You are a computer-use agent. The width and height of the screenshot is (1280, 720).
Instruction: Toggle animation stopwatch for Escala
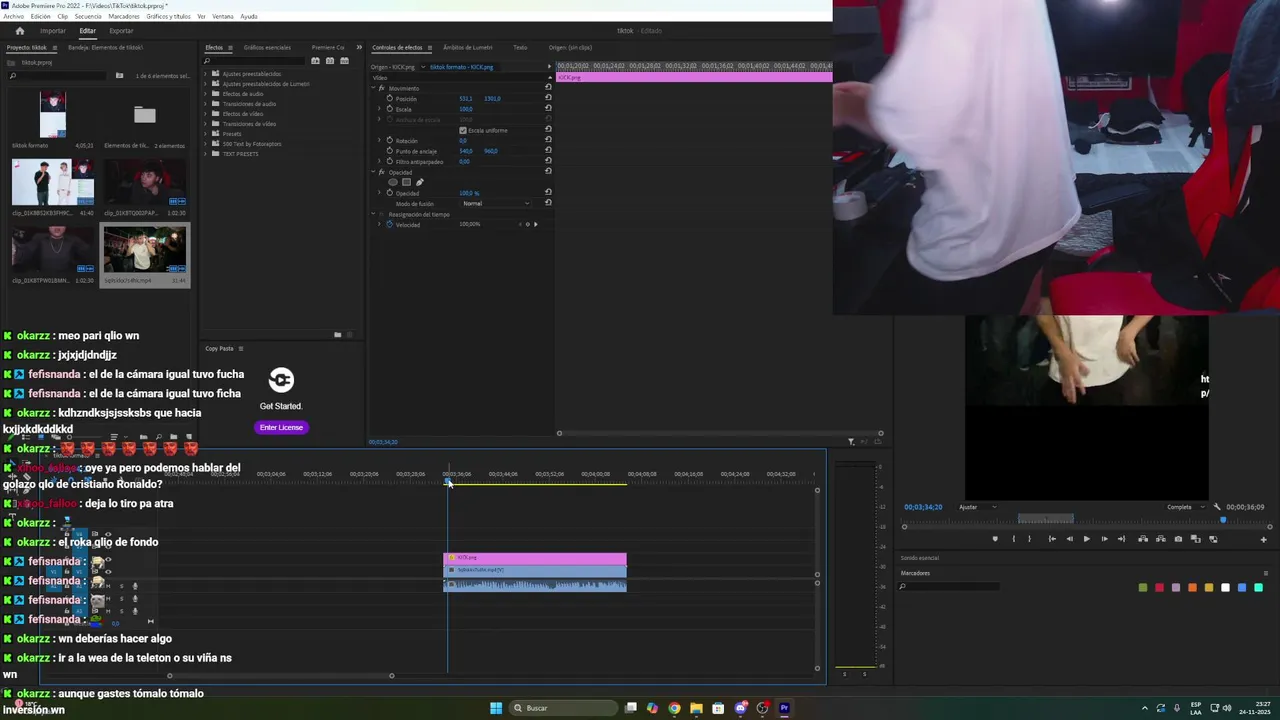pos(390,109)
